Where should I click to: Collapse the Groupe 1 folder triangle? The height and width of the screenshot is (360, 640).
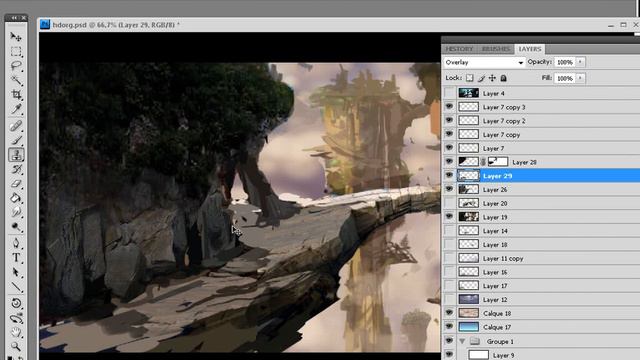pos(462,341)
